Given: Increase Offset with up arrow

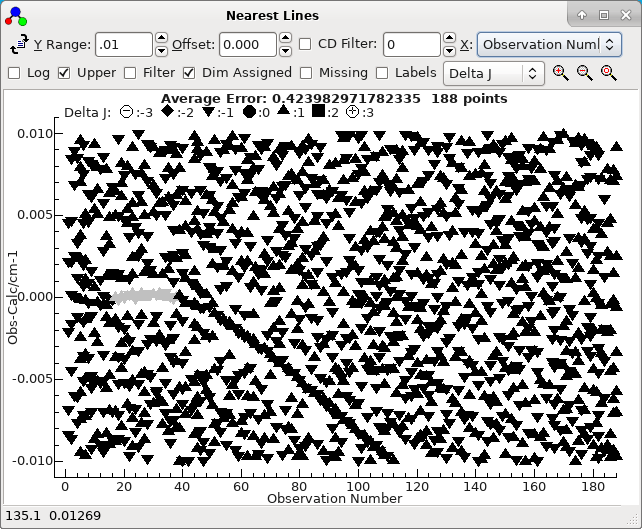Looking at the screenshot, I should click(285, 38).
